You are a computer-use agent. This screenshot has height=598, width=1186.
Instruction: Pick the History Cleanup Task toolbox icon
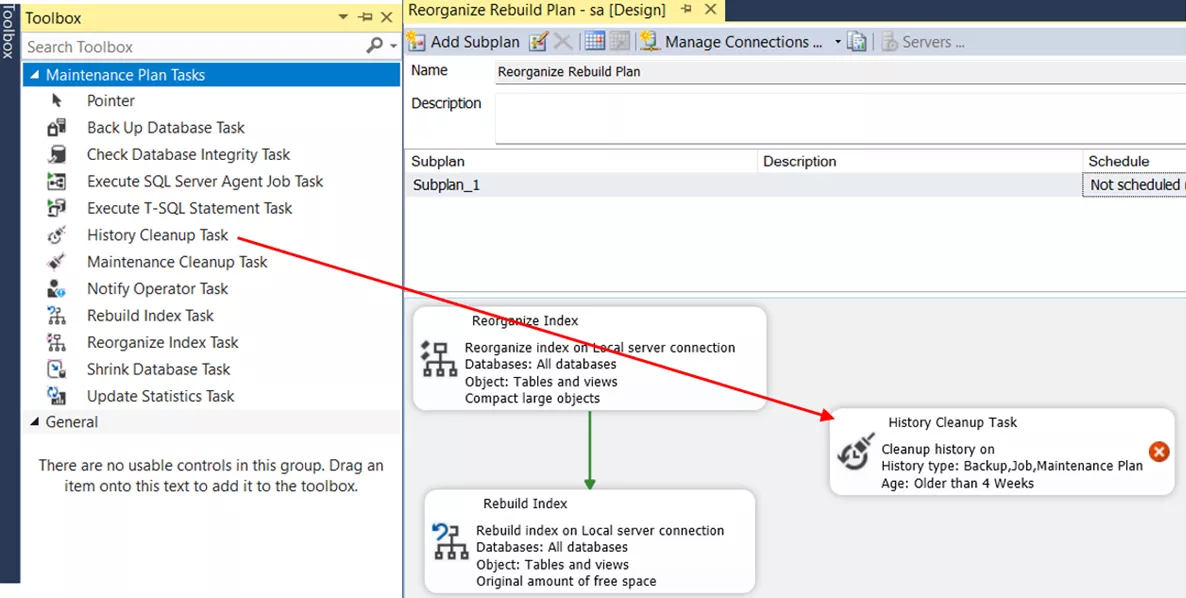pos(57,235)
